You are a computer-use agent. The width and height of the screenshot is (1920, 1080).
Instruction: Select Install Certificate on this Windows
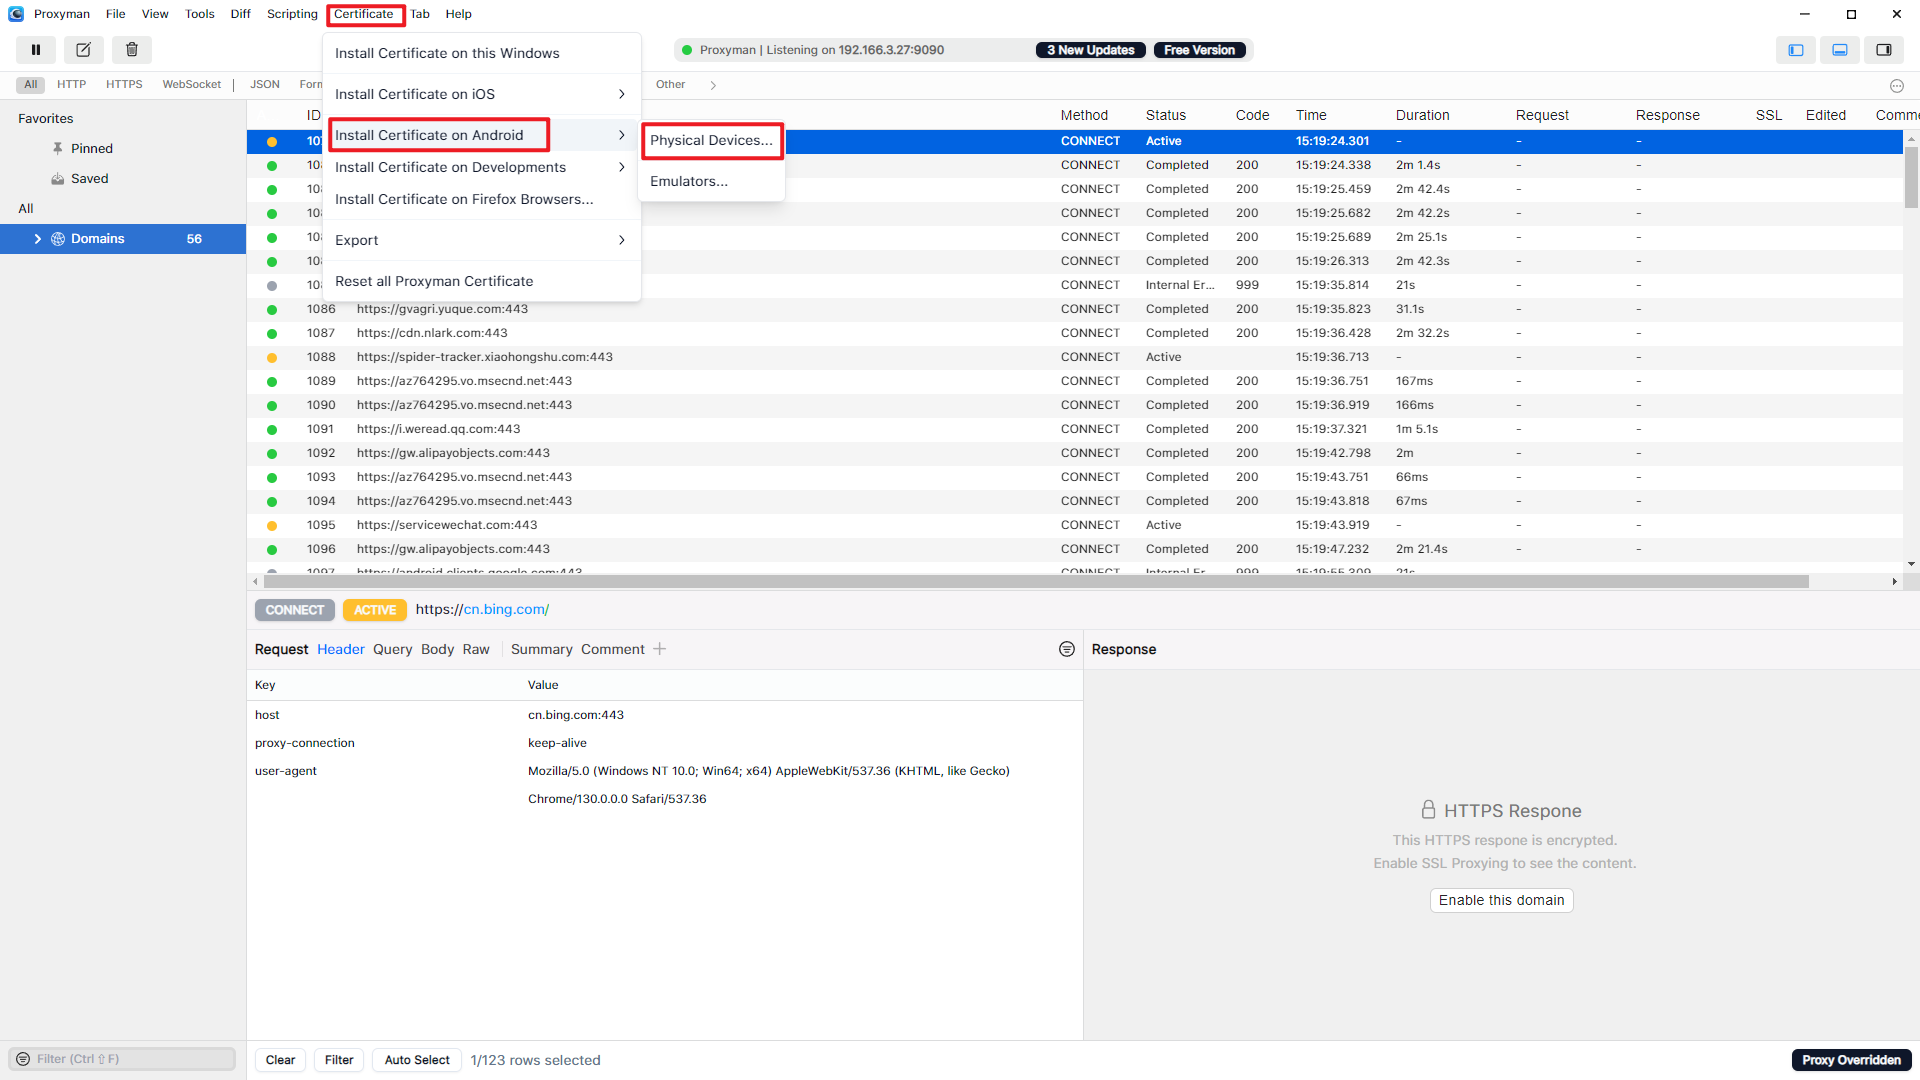pos(481,53)
